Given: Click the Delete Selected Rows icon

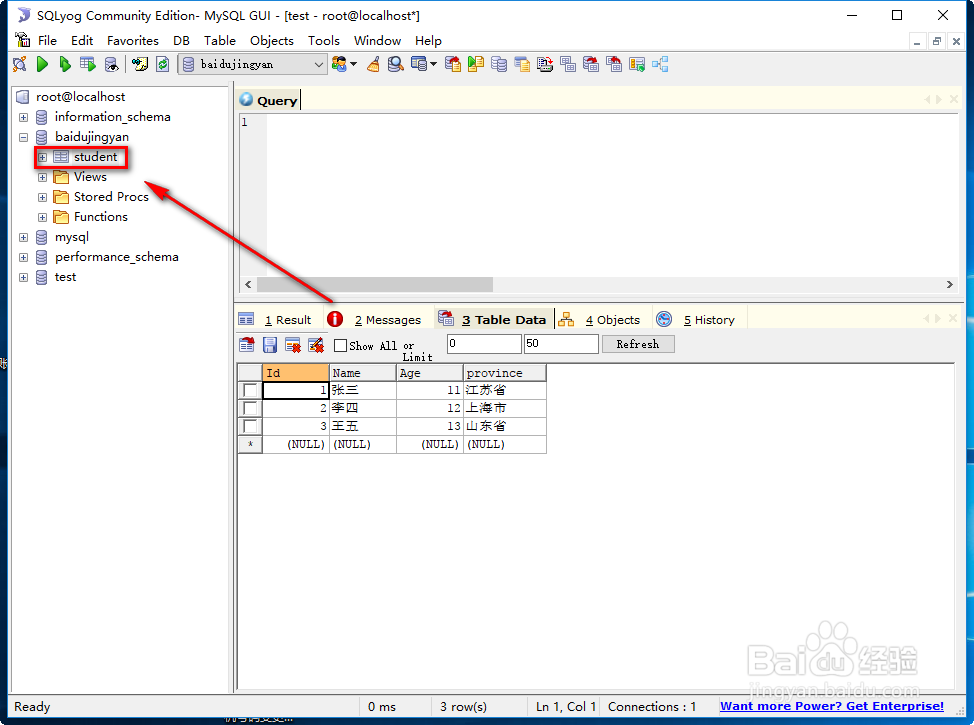Looking at the screenshot, I should [293, 345].
